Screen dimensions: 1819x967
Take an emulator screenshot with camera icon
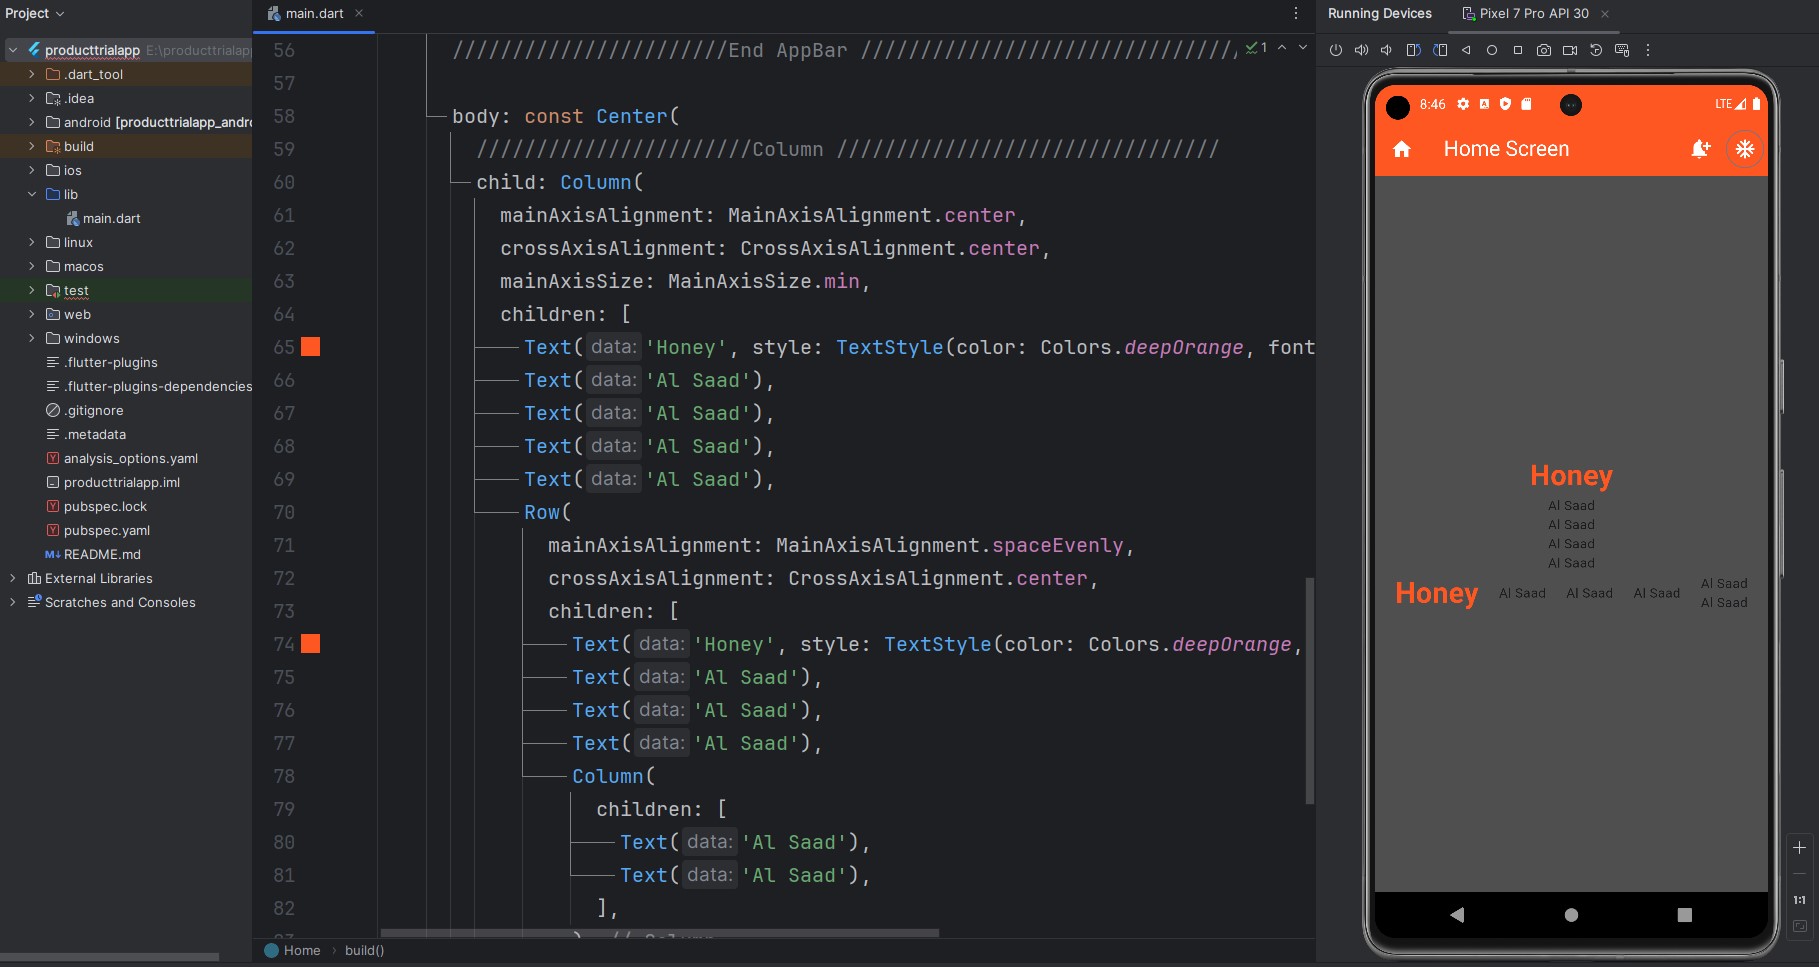pyautogui.click(x=1544, y=50)
